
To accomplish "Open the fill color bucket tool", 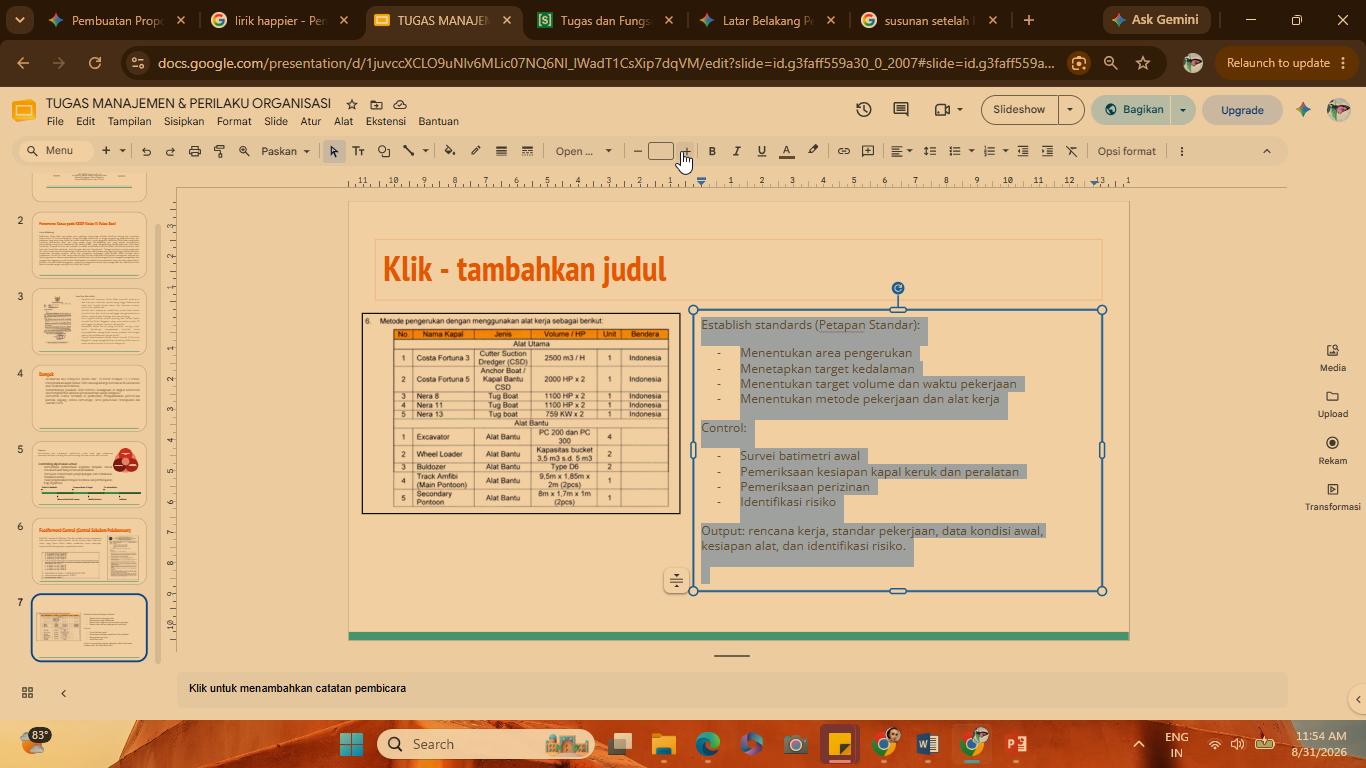I will [x=450, y=151].
